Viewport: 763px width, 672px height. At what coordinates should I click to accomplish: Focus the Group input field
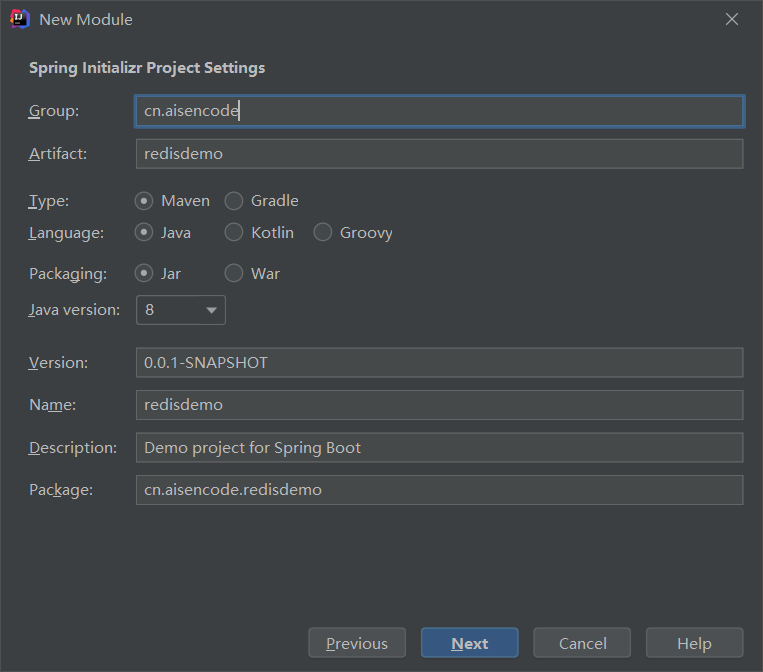439,111
